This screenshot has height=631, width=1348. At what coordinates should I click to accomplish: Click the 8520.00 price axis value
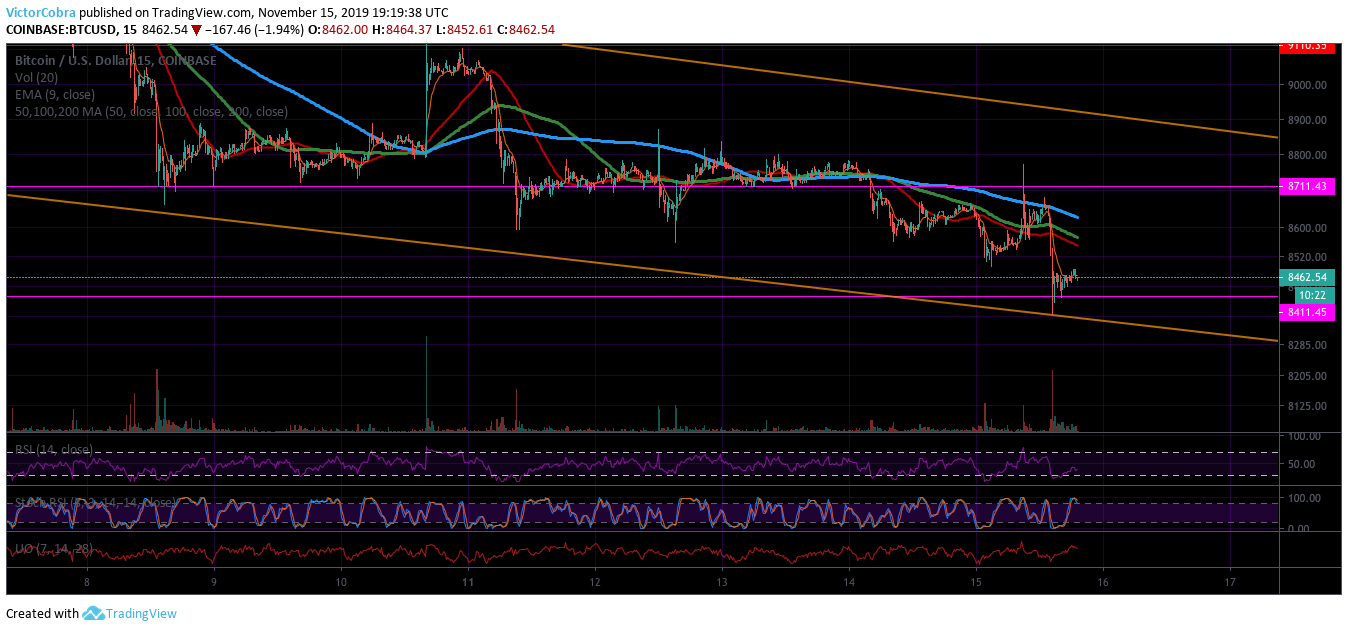point(1307,258)
